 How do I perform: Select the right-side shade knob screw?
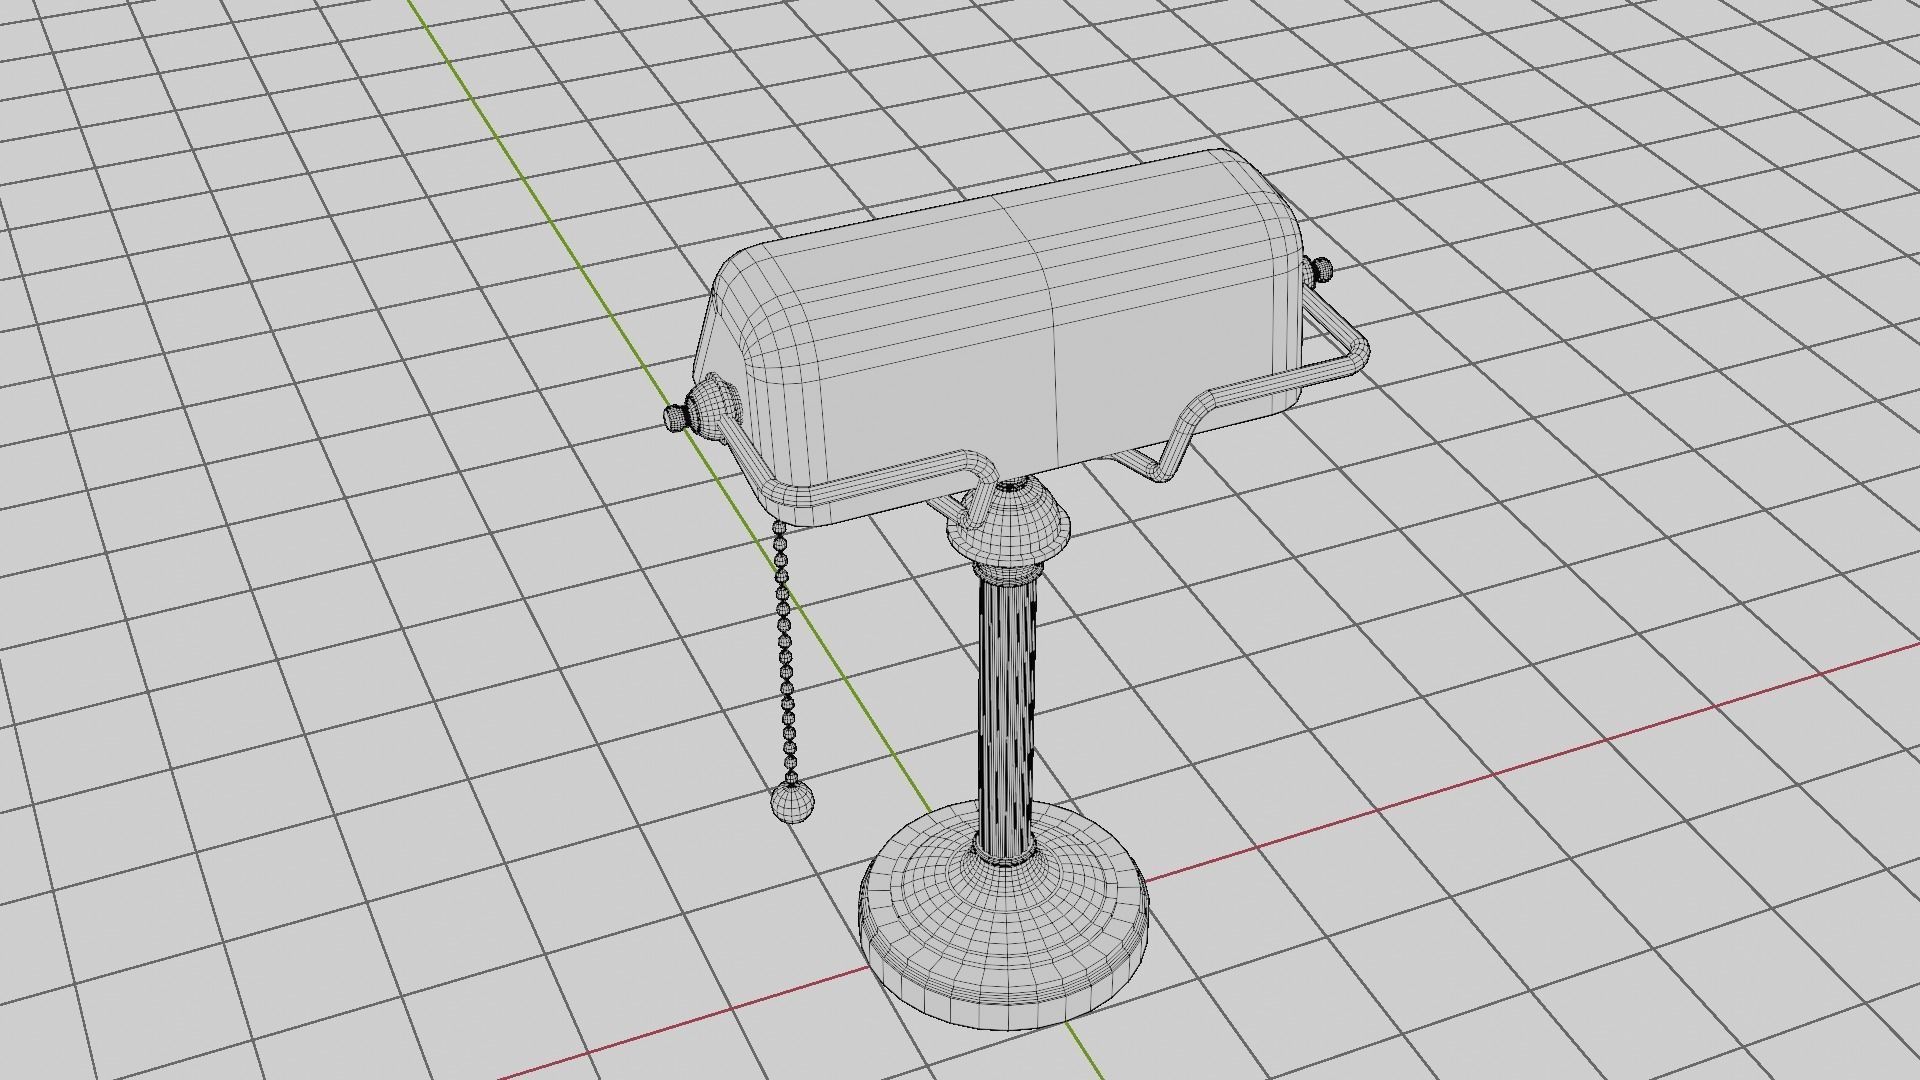(1323, 268)
